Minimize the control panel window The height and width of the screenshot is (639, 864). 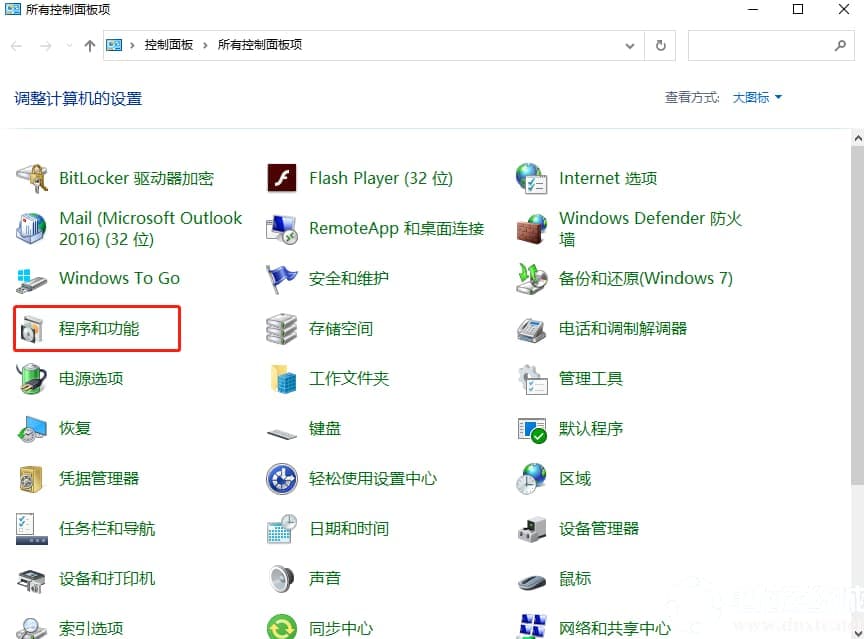coord(753,9)
